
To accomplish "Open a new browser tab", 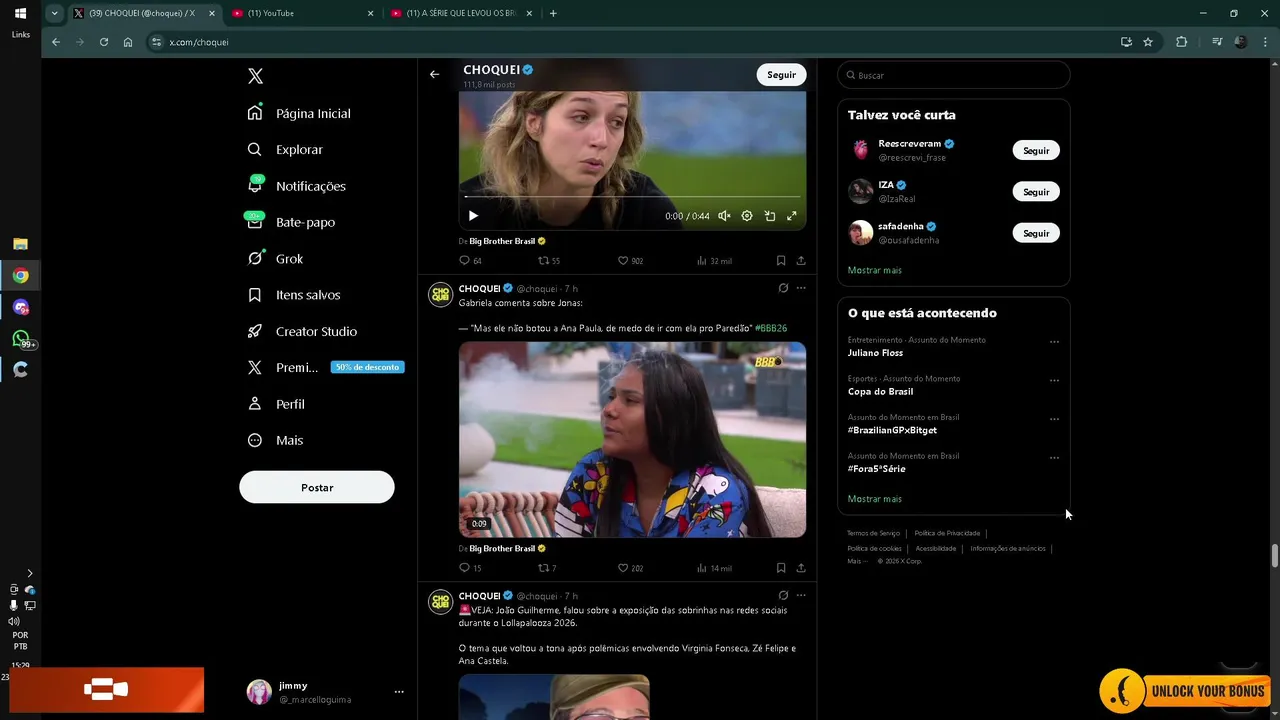I will pyautogui.click(x=553, y=13).
